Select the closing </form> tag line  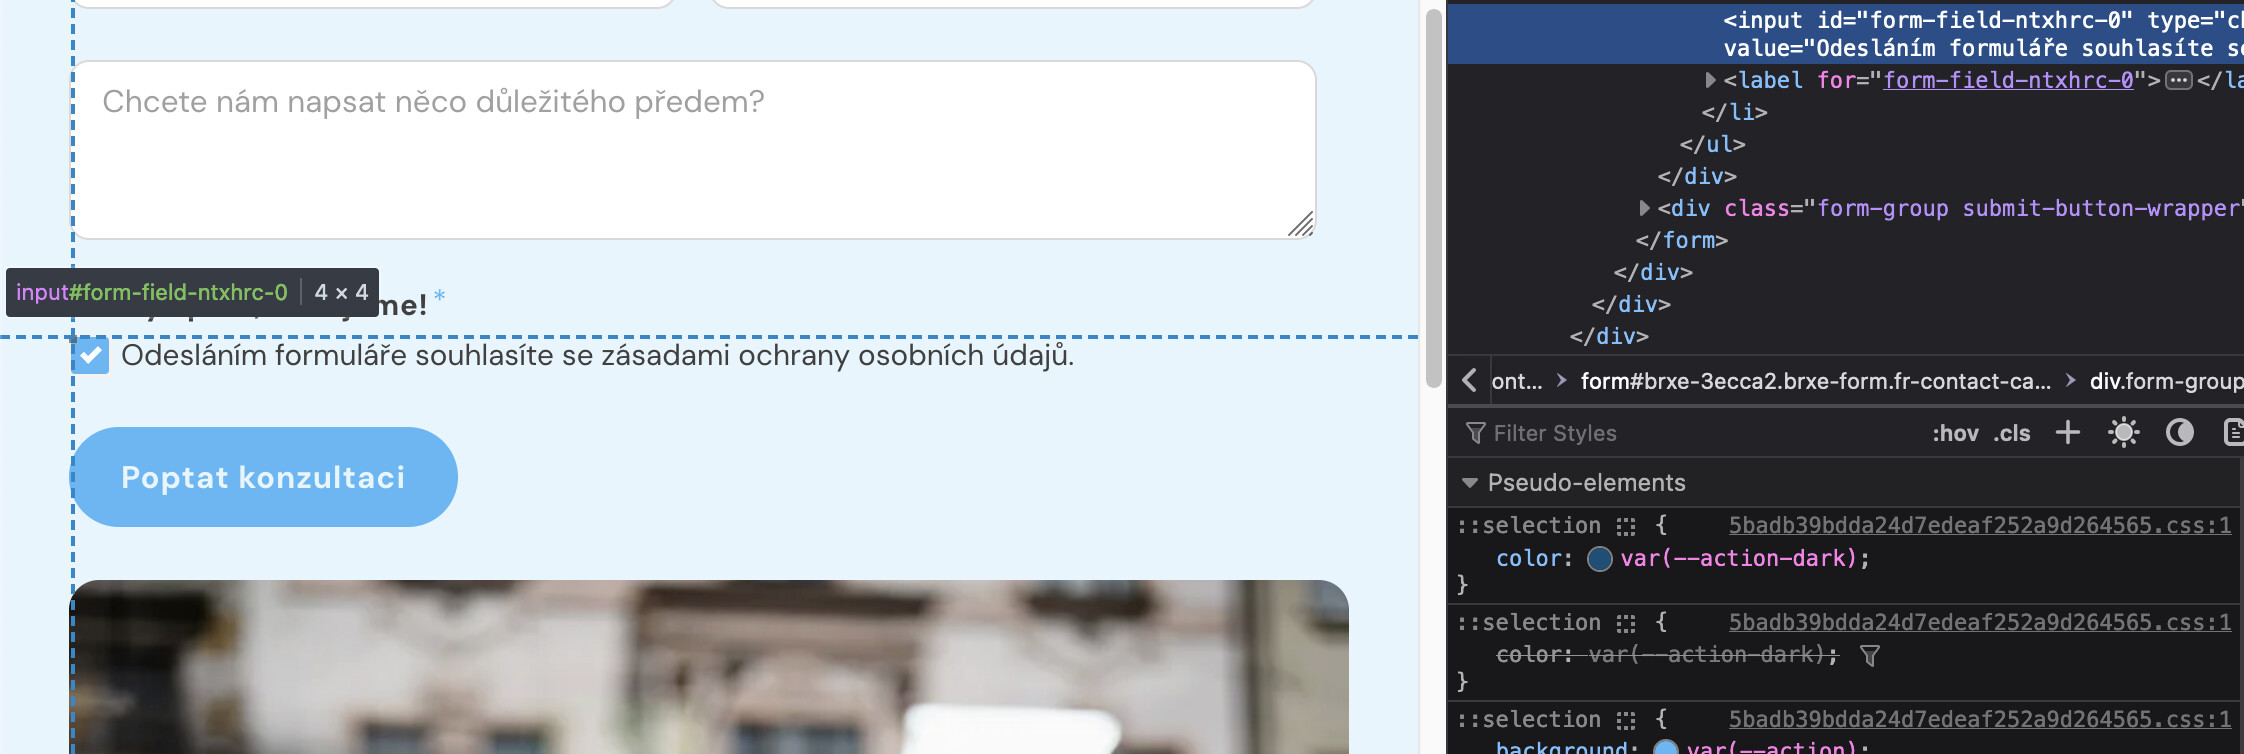pyautogui.click(x=1681, y=240)
